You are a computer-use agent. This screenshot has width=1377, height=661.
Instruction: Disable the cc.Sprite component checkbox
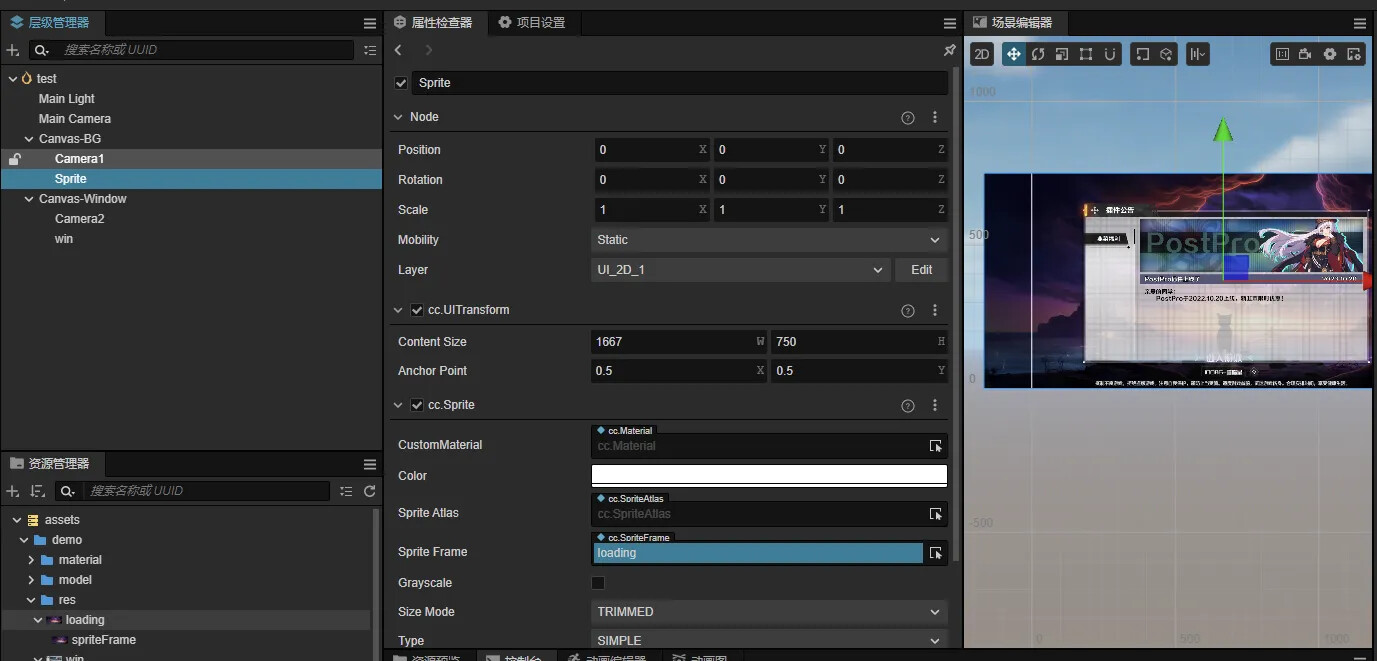click(417, 405)
